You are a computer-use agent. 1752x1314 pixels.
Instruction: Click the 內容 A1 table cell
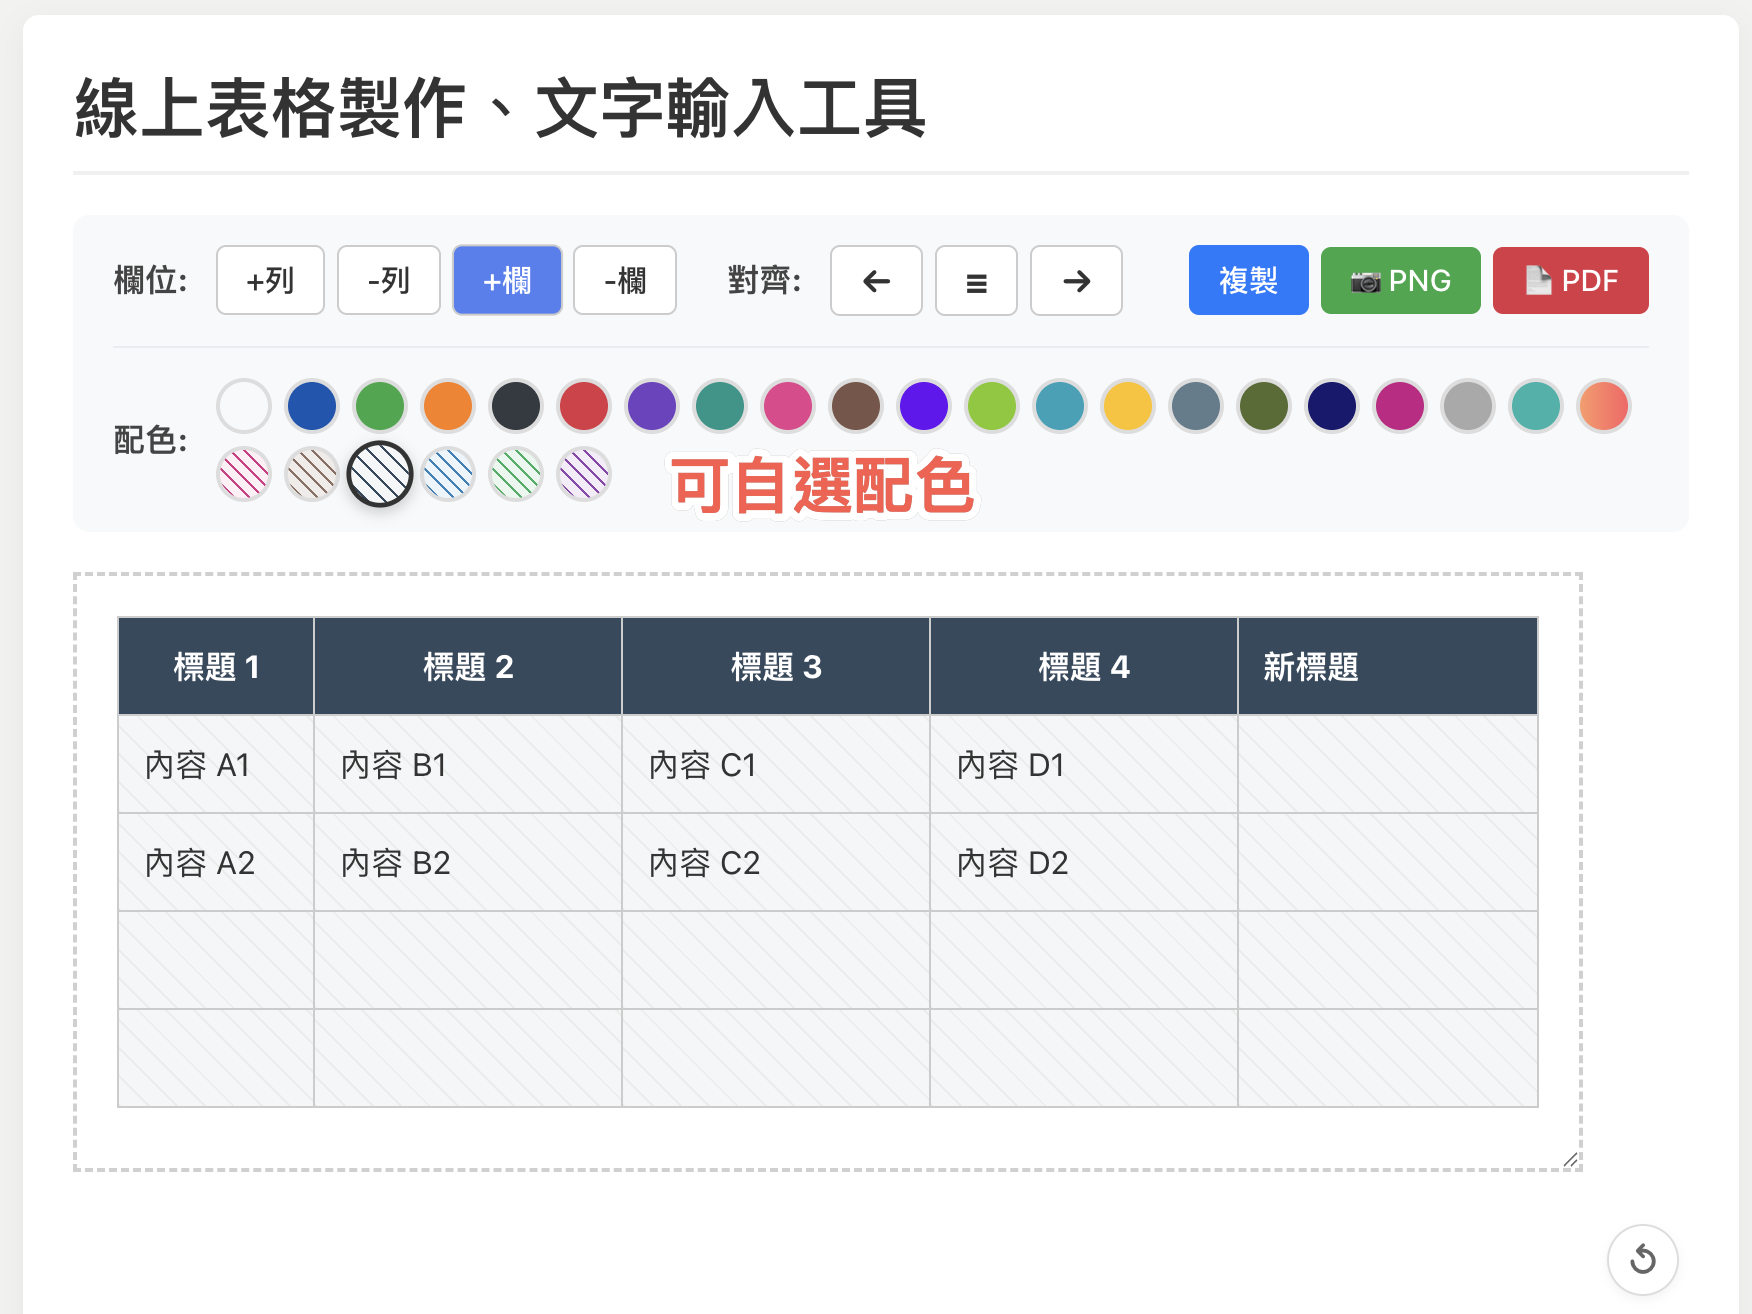point(215,765)
